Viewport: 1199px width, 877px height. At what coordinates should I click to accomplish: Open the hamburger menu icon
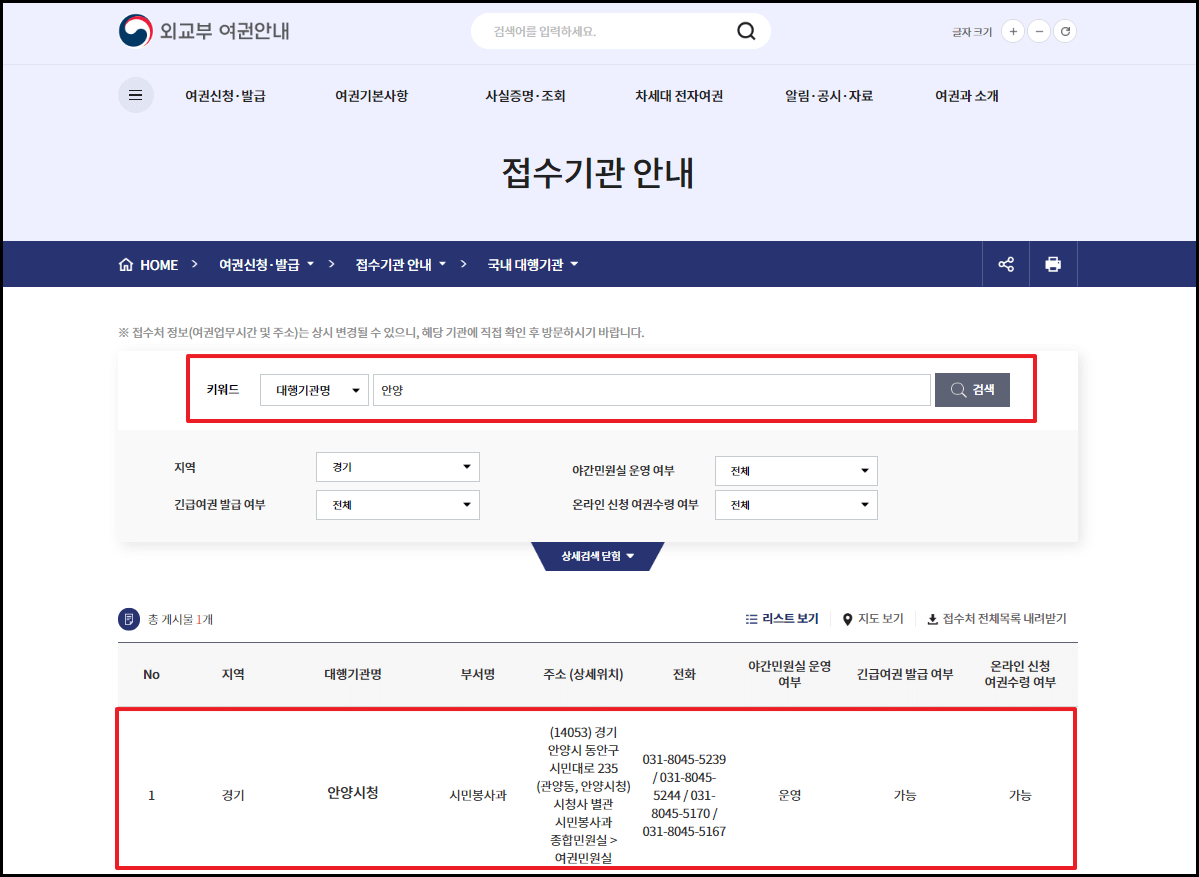tap(136, 95)
